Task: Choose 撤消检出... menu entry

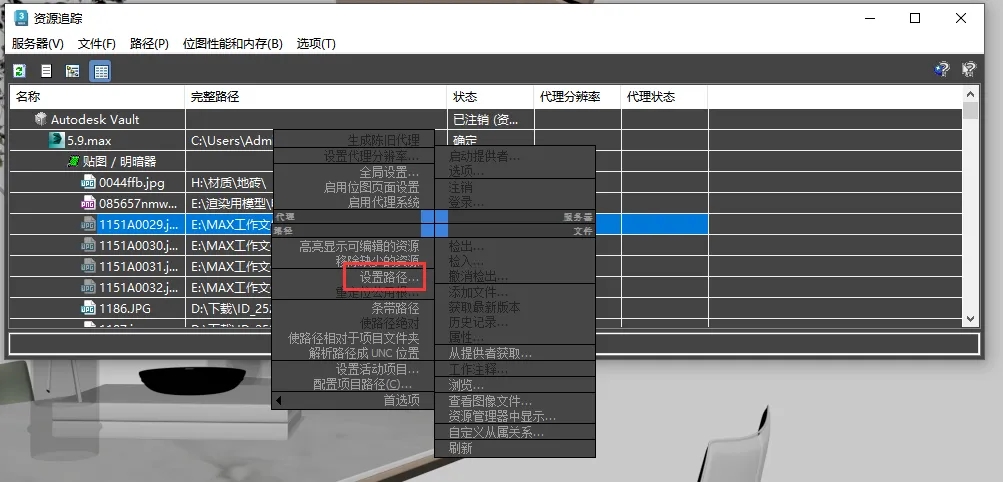Action: (478, 276)
